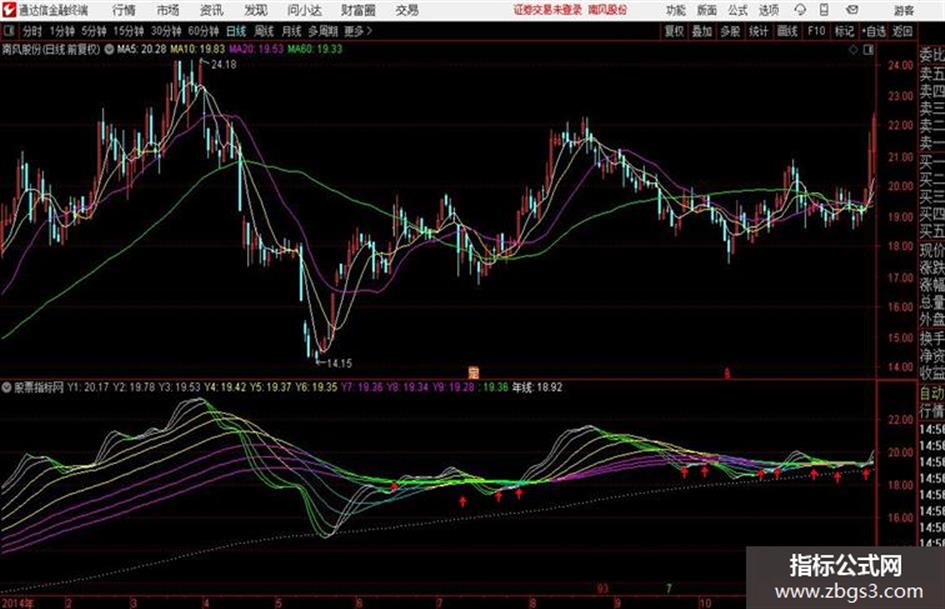The width and height of the screenshot is (945, 609).
Task: Click the 通达信 red logo icon
Action: [x=9, y=10]
